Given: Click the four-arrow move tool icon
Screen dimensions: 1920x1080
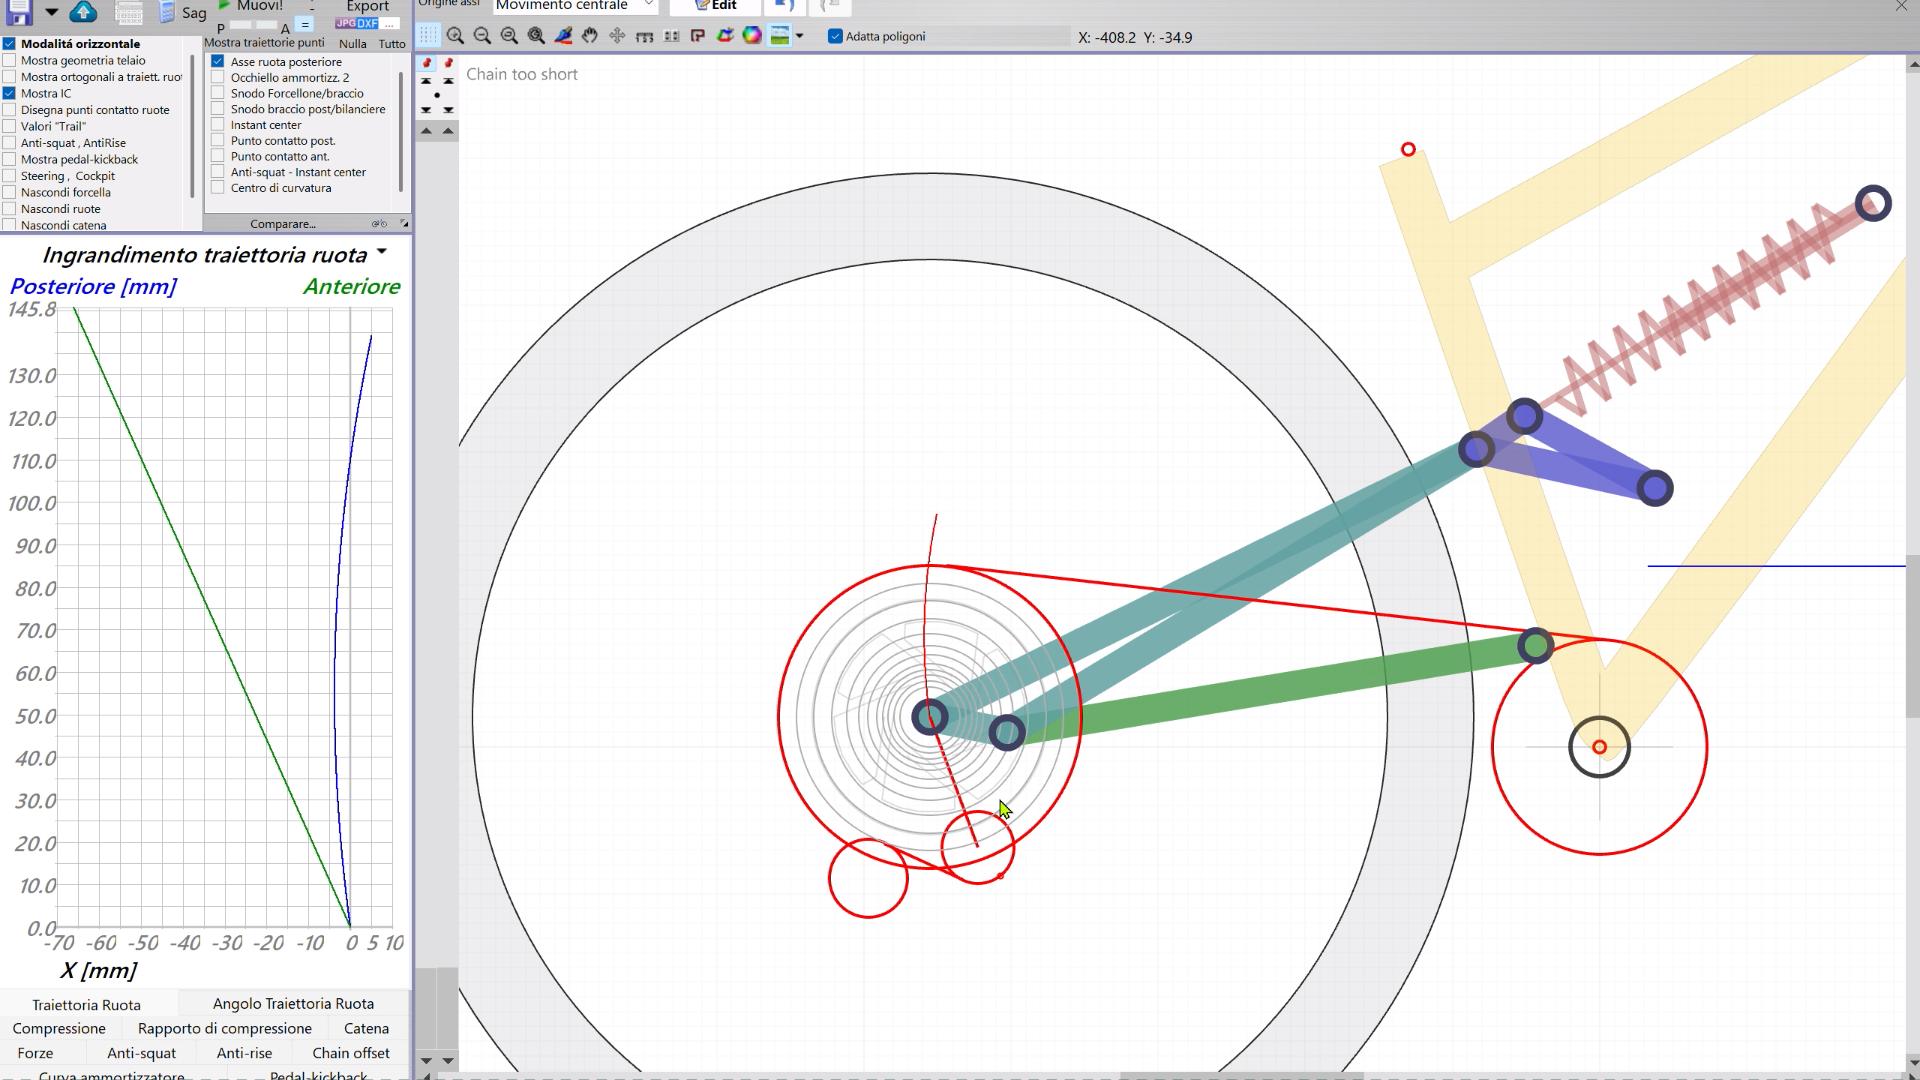Looking at the screenshot, I should coord(617,36).
